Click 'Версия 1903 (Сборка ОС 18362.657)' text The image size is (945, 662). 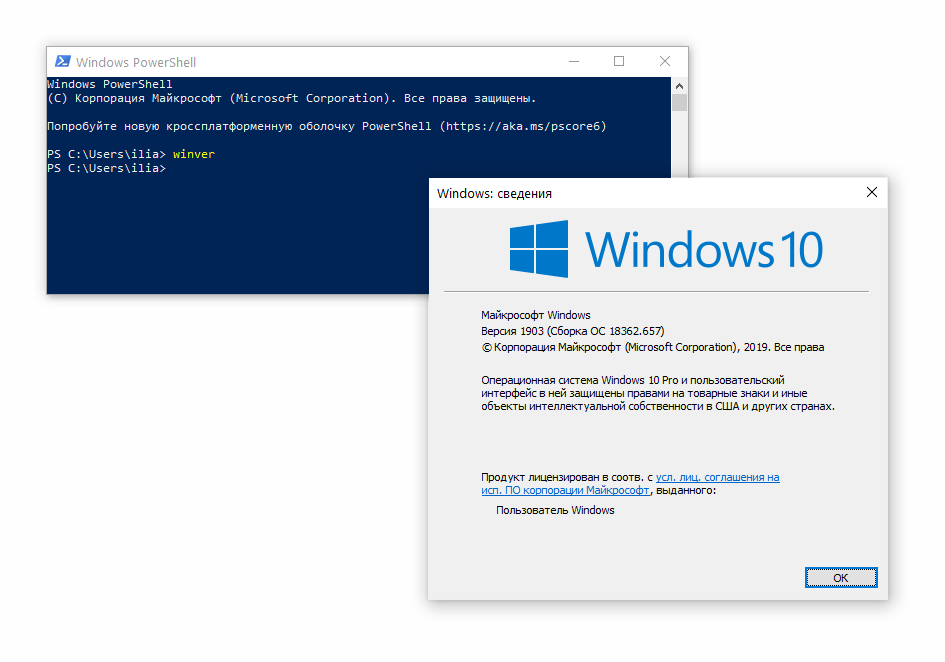[x=573, y=331]
